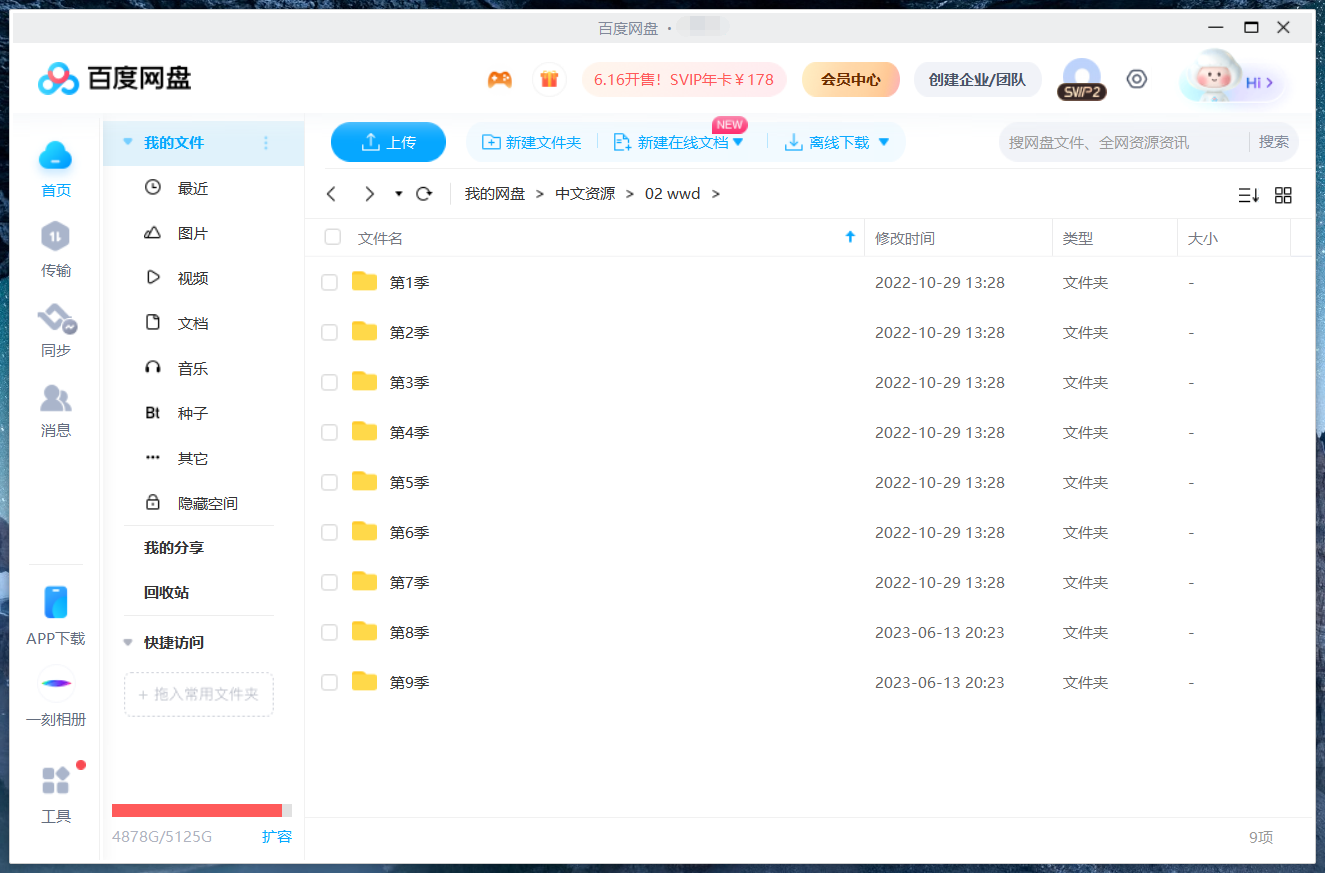This screenshot has height=873, width=1325.
Task: Open 我的分享 in sidebar
Action: pyautogui.click(x=173, y=548)
